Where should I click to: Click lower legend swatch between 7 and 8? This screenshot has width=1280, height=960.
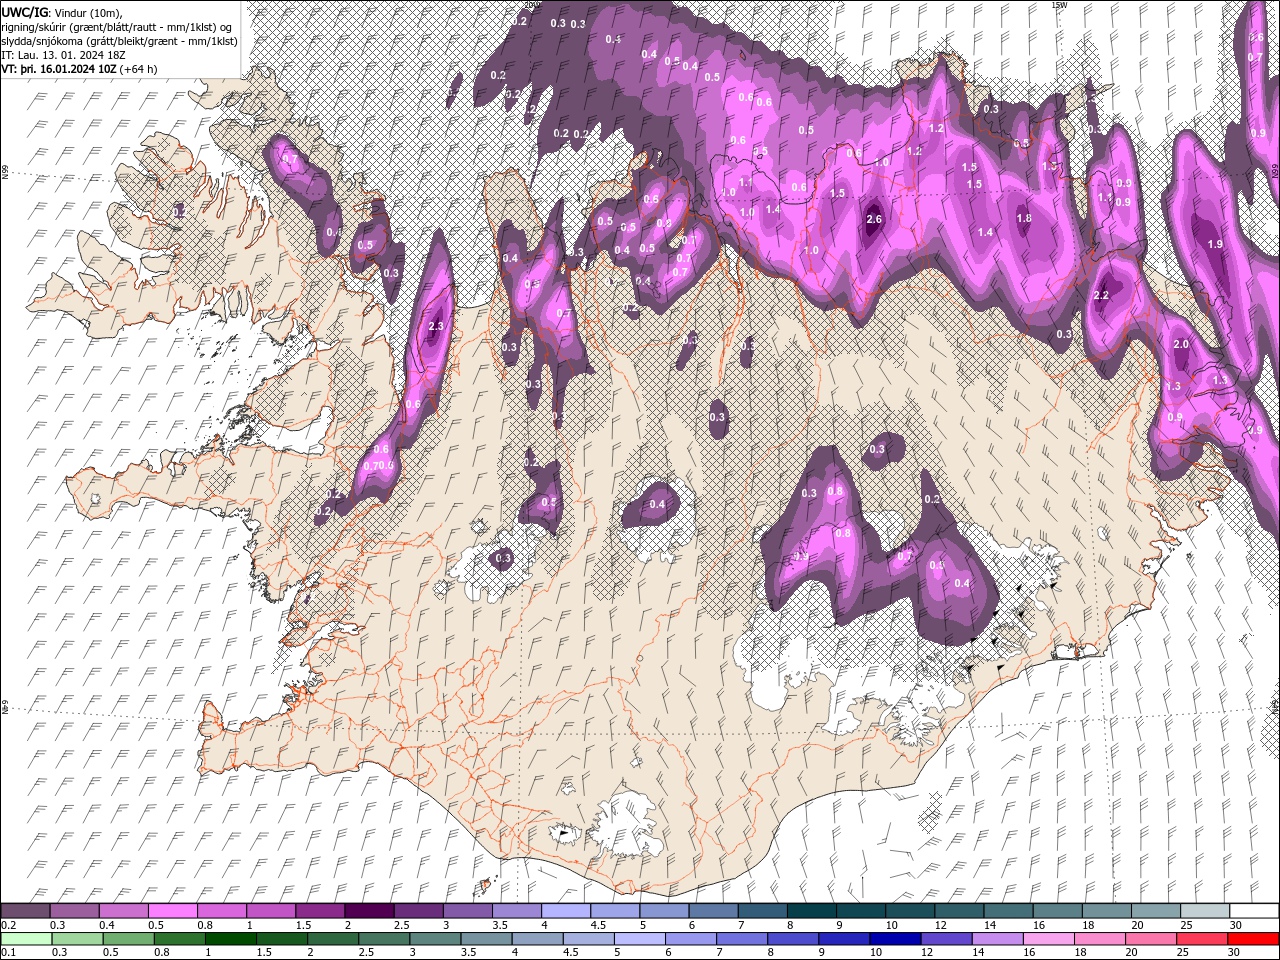[x=741, y=939]
